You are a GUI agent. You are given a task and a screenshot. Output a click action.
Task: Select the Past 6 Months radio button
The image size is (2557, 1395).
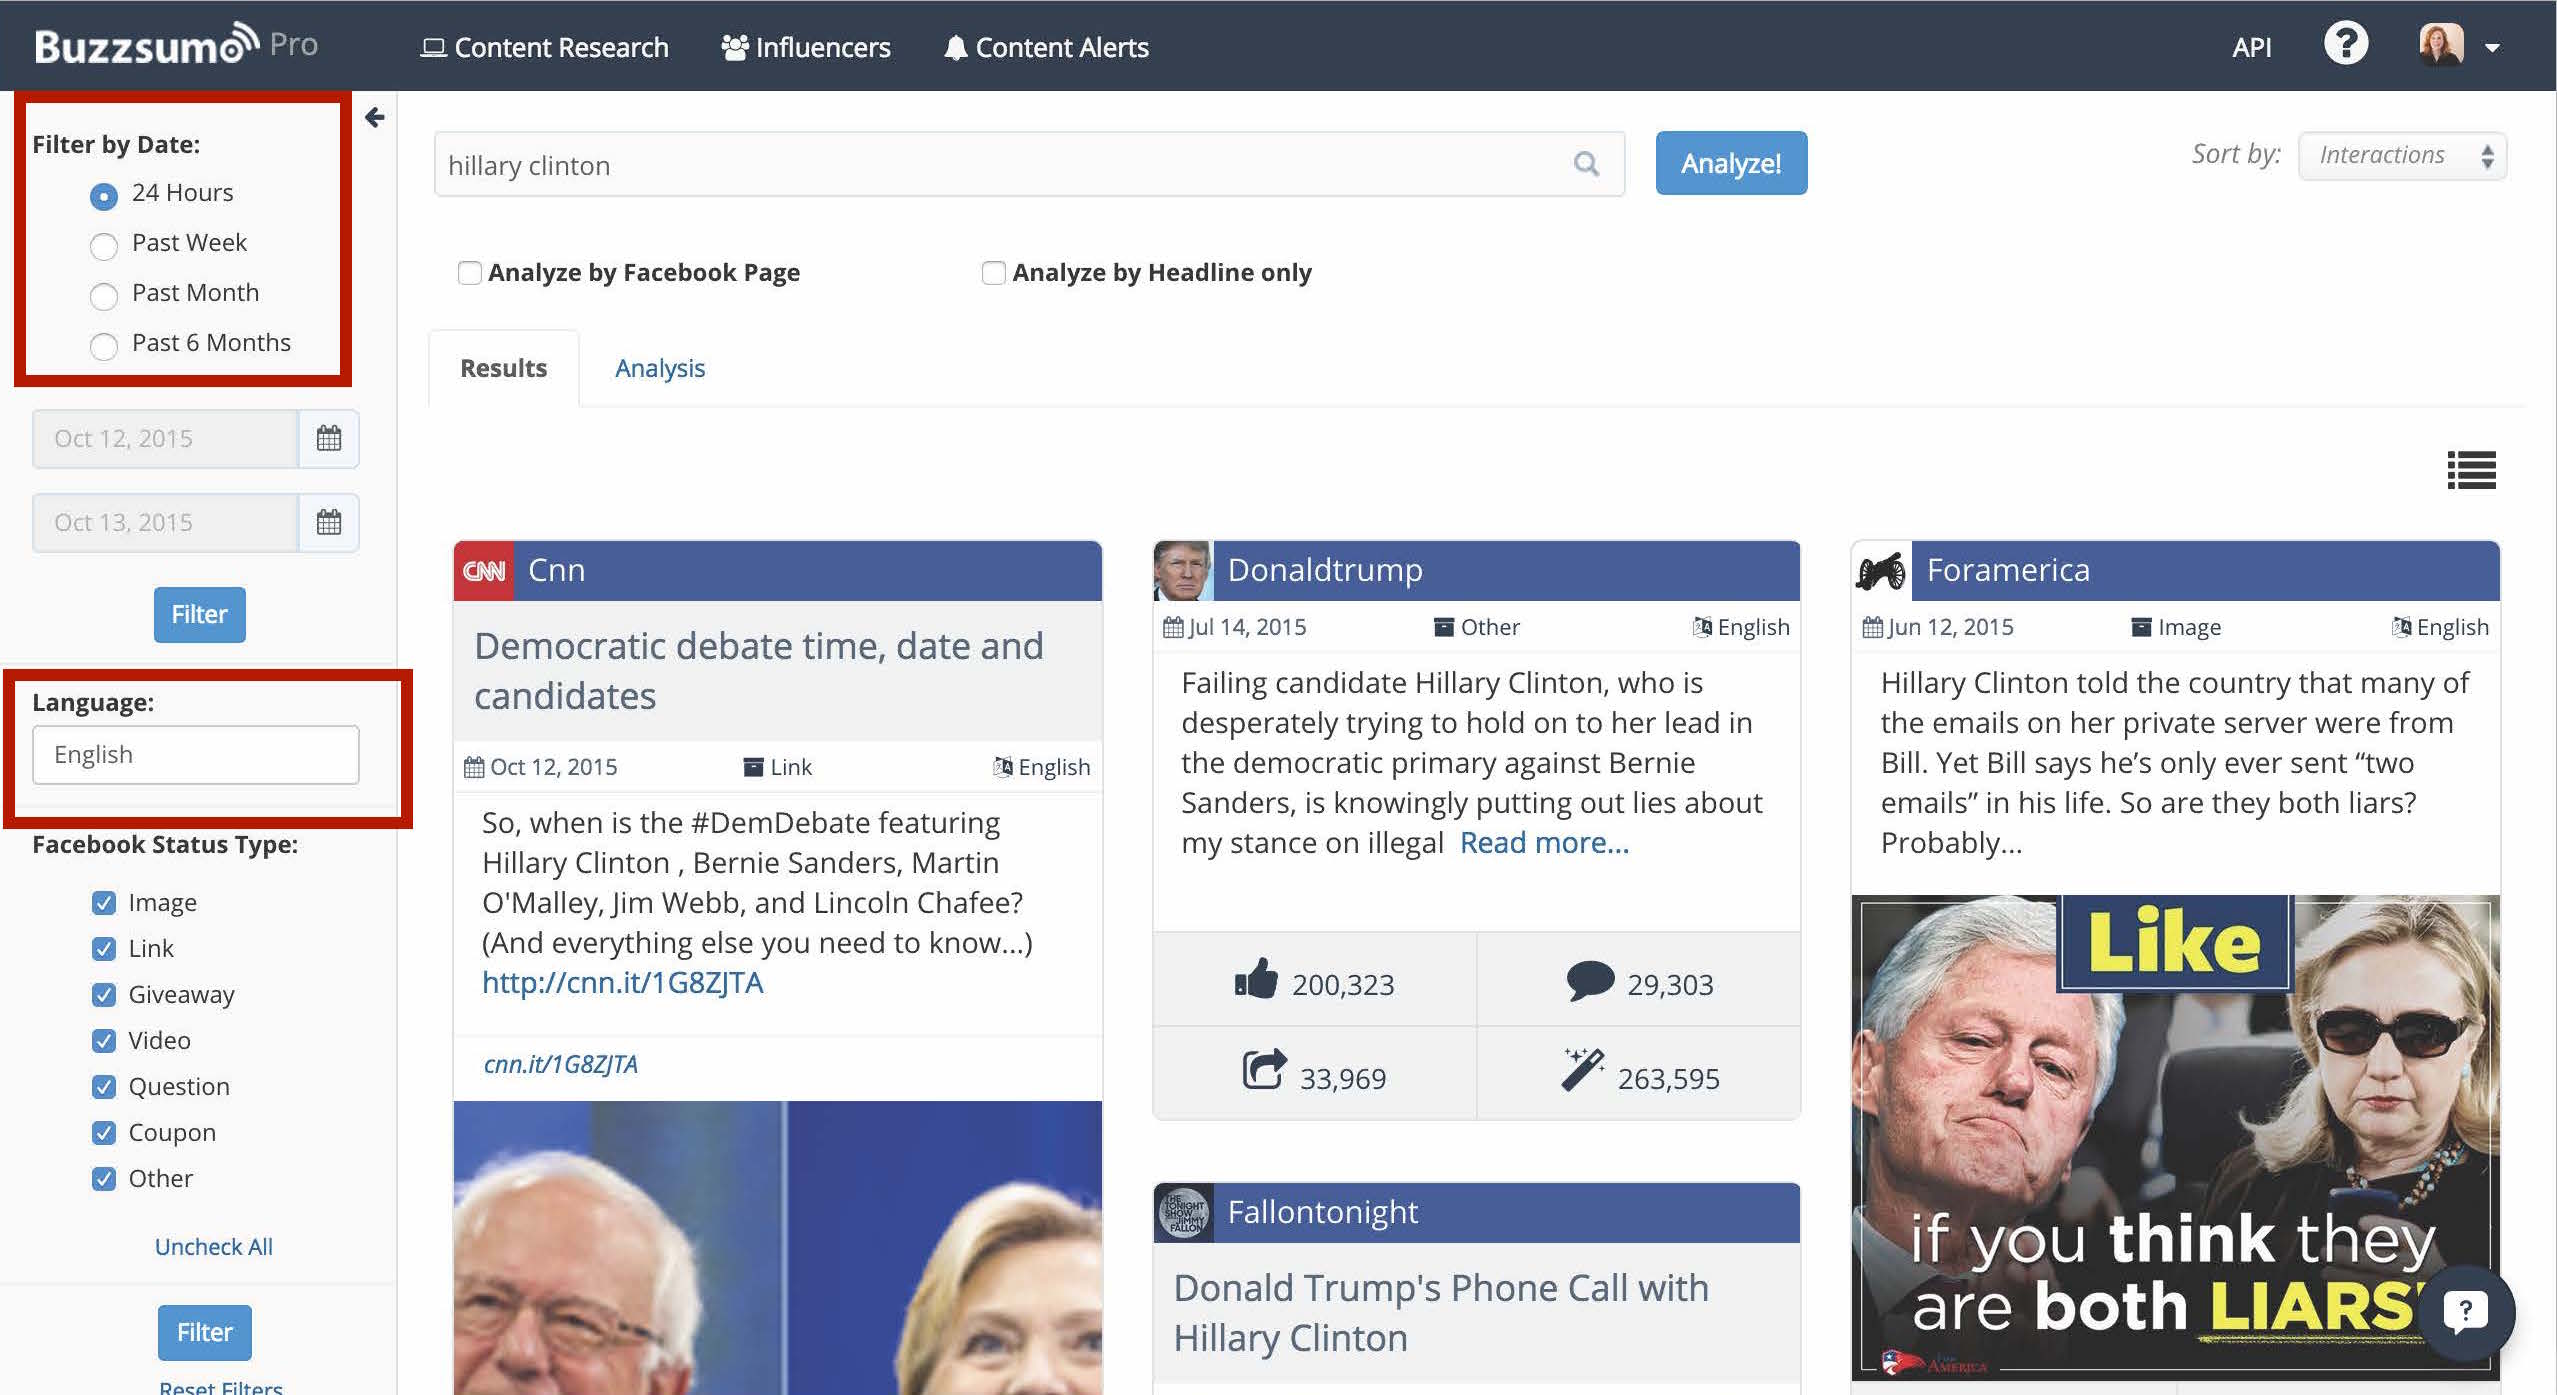(104, 345)
